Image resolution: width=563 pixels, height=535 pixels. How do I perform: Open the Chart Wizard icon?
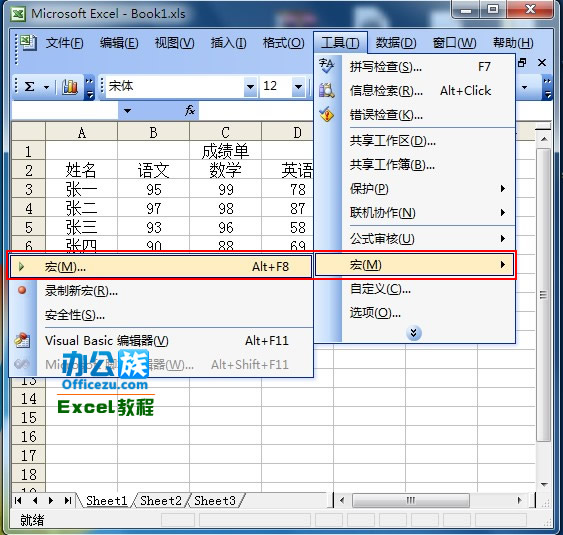coord(70,87)
